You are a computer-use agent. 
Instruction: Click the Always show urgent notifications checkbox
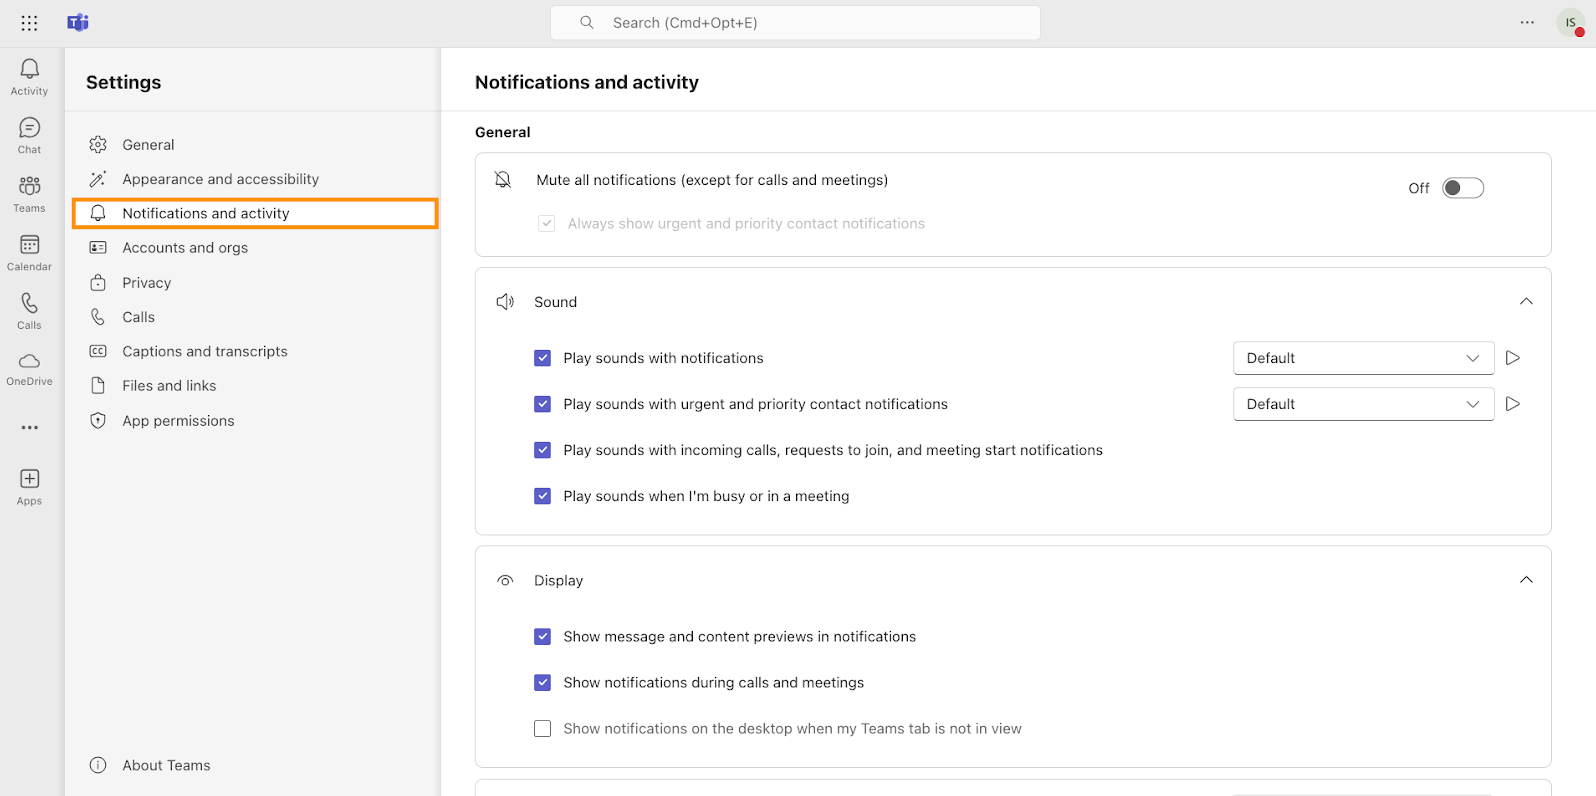[x=547, y=224]
